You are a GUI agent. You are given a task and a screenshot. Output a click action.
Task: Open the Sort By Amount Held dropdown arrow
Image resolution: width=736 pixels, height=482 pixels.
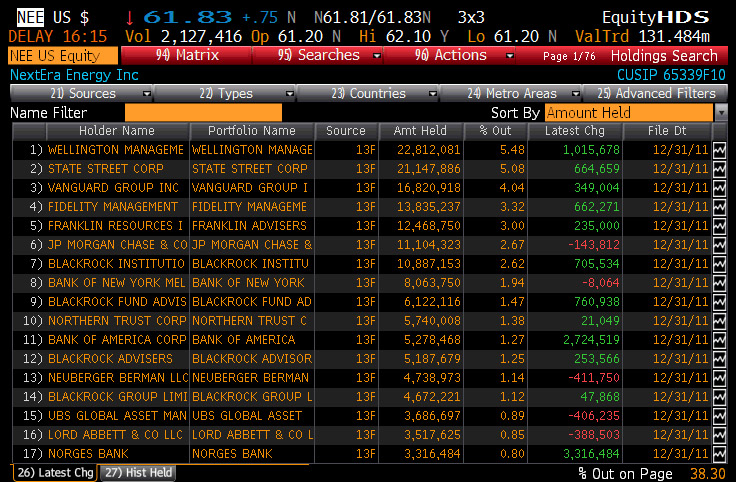coord(721,113)
